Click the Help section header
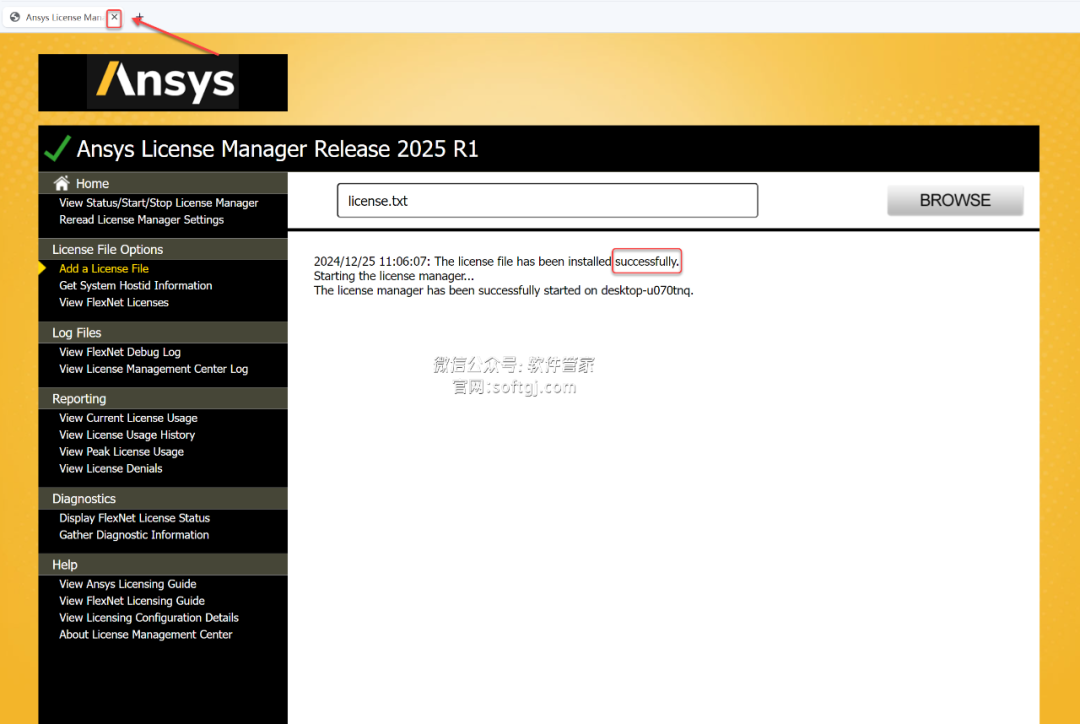 (x=163, y=565)
